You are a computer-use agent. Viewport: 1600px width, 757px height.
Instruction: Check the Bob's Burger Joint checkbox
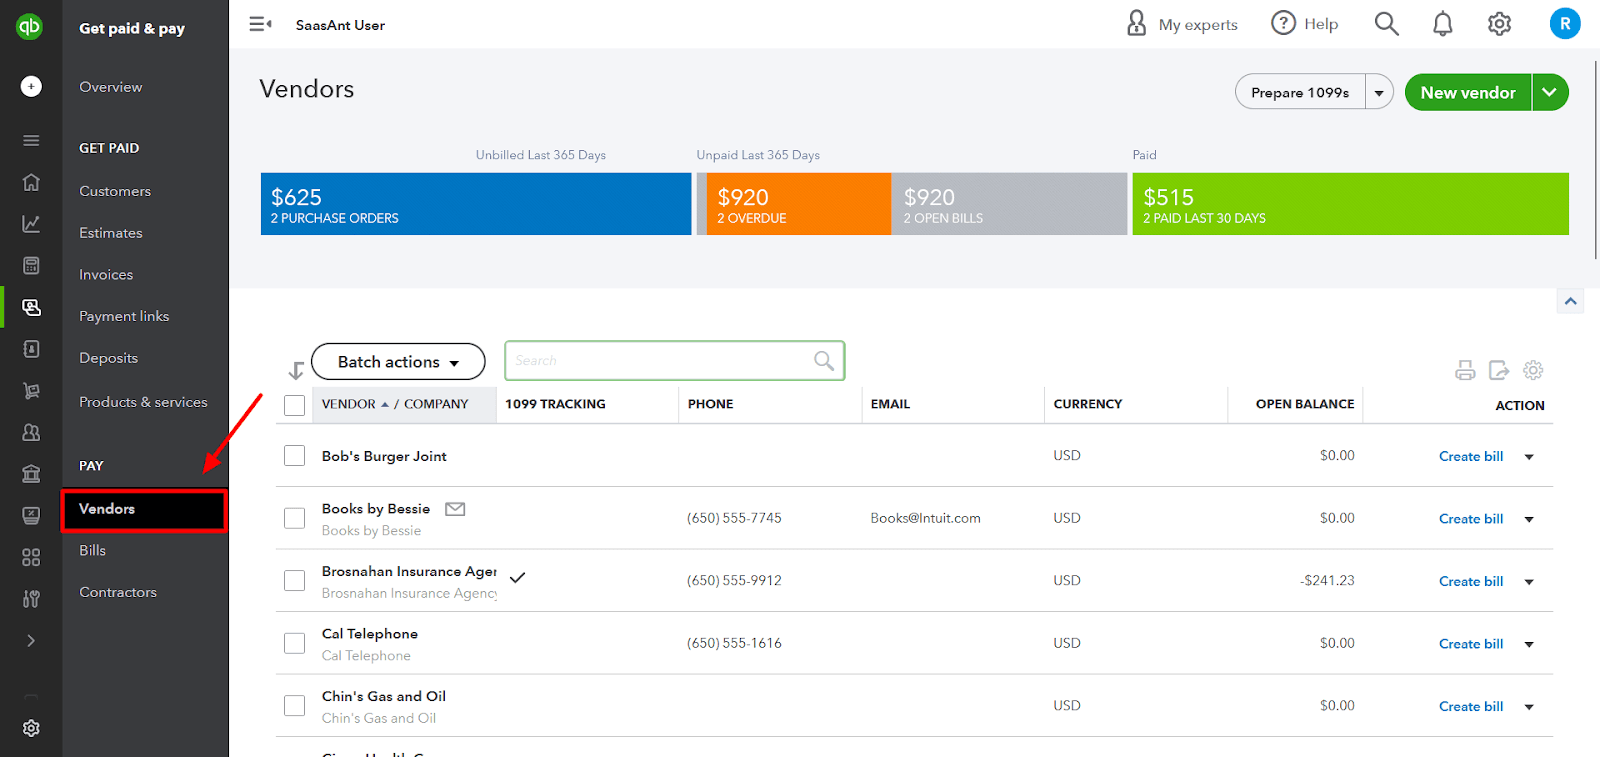[294, 456]
